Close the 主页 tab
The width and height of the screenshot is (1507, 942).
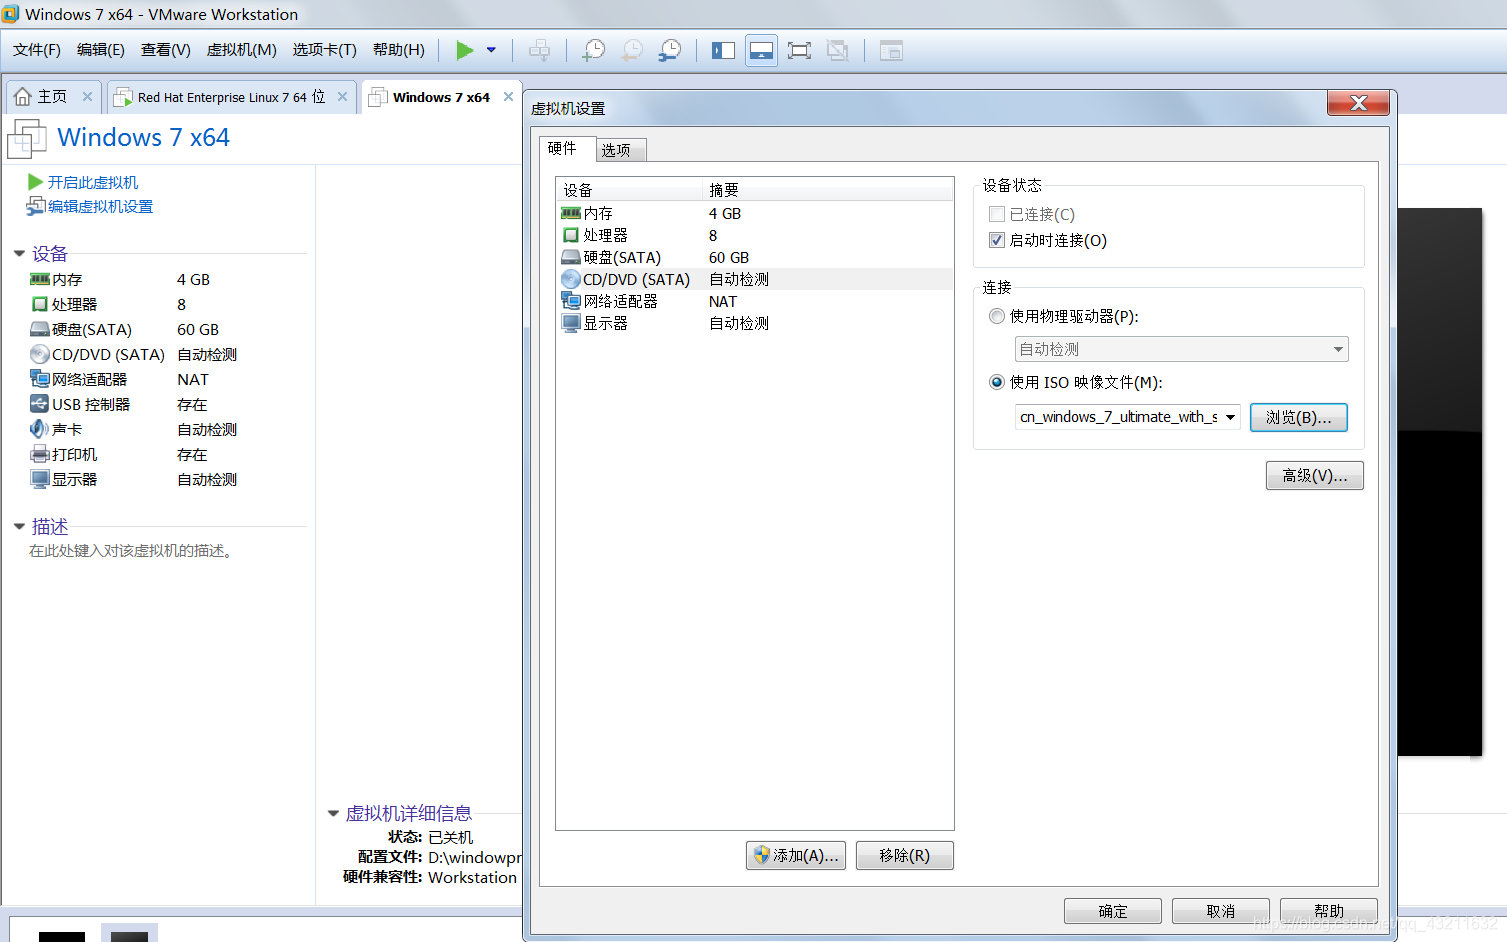pyautogui.click(x=87, y=97)
